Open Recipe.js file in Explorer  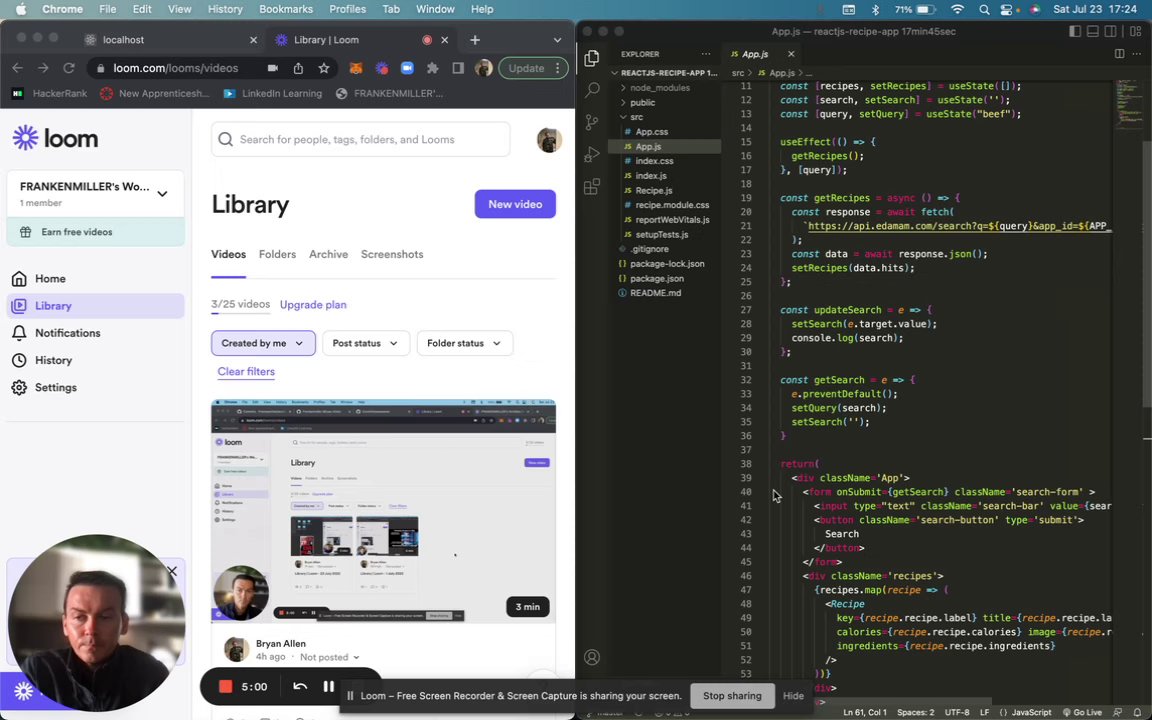[654, 190]
